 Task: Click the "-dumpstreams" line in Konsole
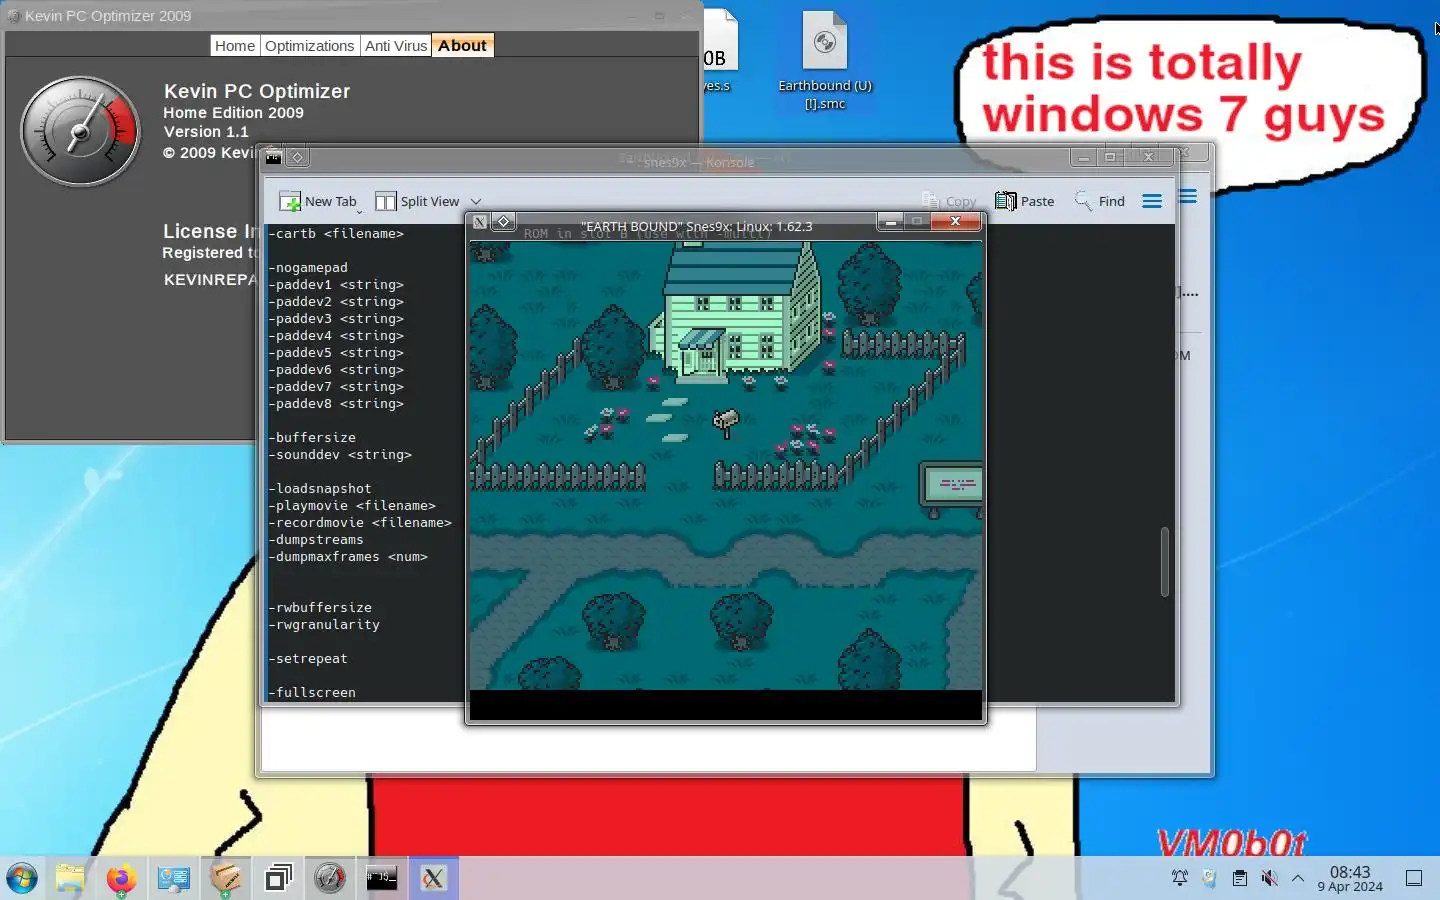click(316, 539)
